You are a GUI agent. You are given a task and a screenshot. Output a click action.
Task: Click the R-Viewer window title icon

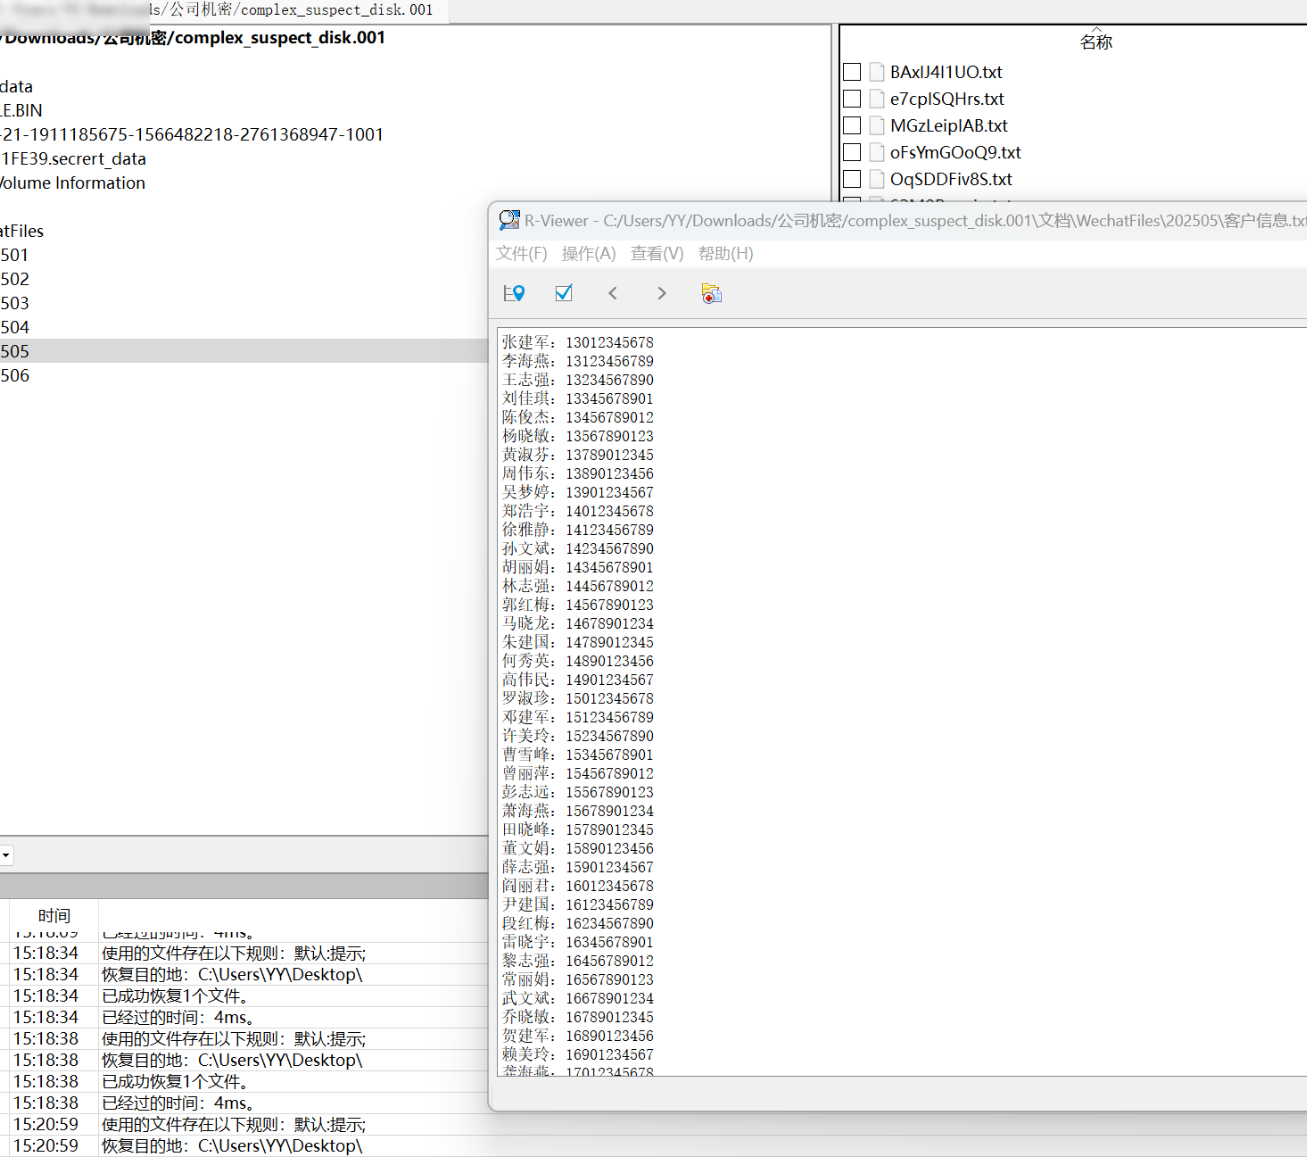[x=510, y=220]
